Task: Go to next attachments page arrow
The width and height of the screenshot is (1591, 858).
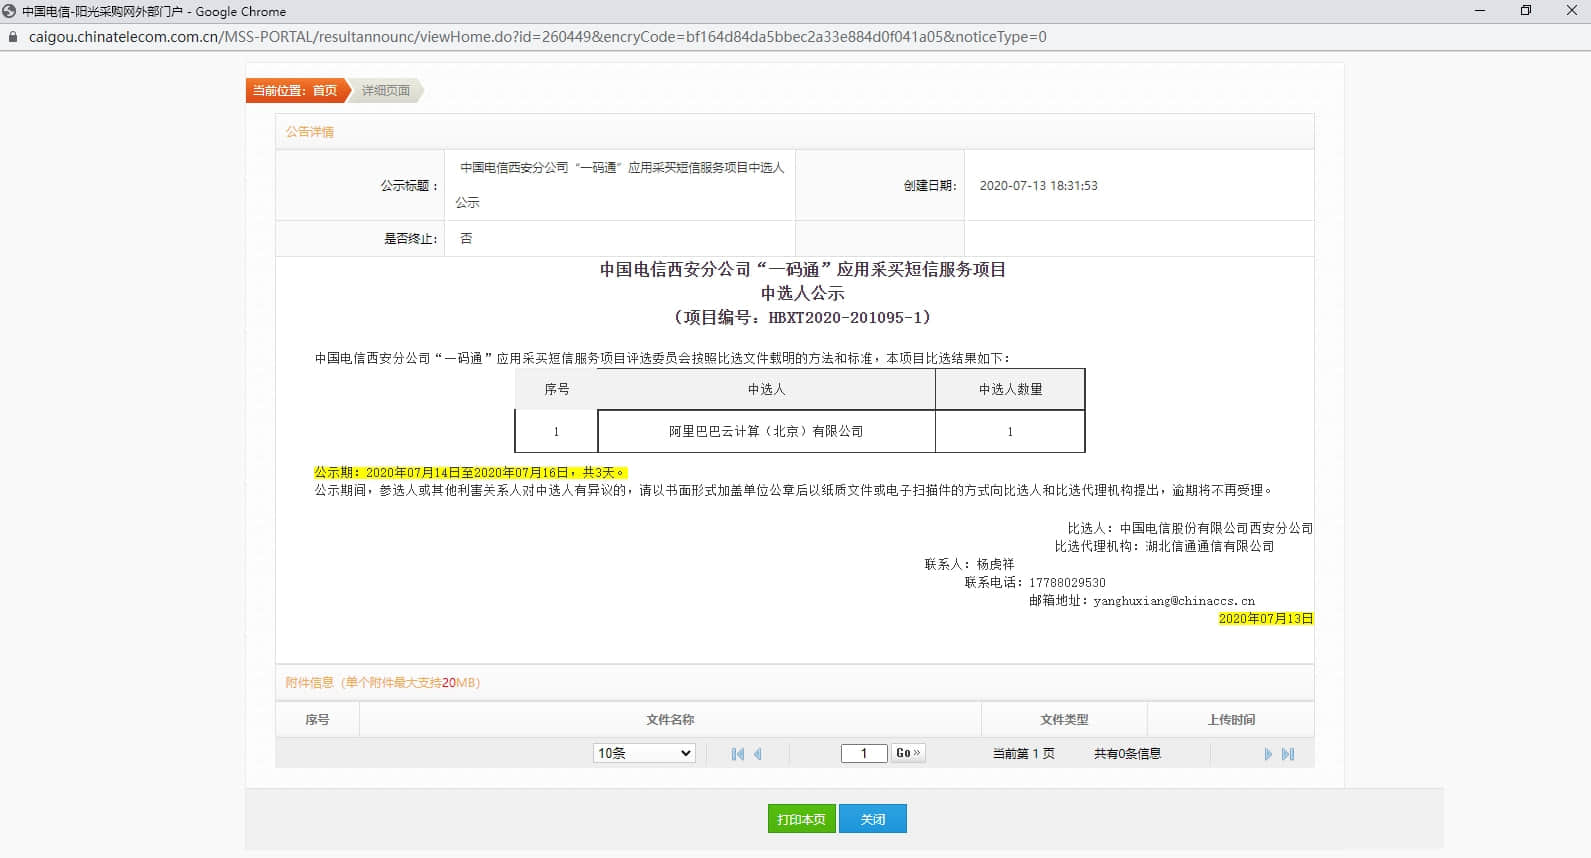Action: [x=1268, y=754]
